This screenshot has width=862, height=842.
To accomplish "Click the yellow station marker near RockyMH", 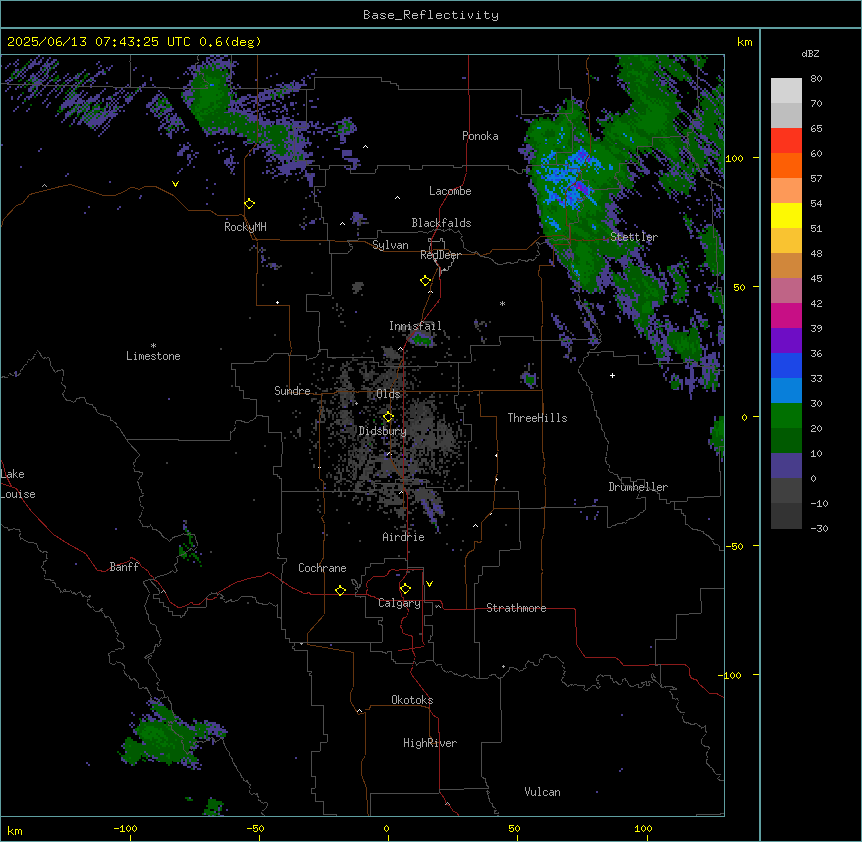I will [x=250, y=204].
